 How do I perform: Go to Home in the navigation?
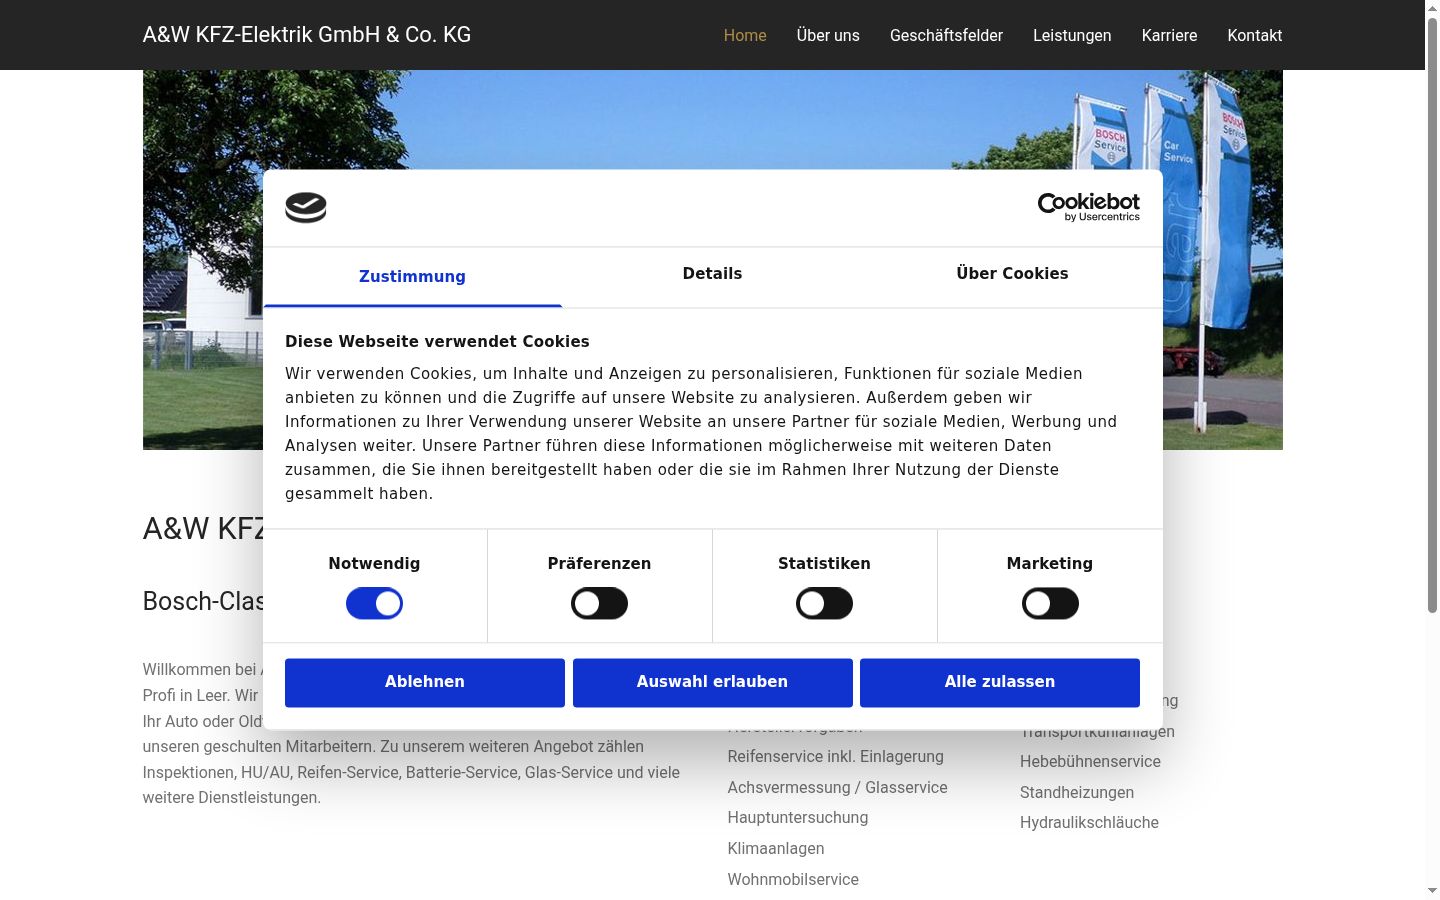745,35
